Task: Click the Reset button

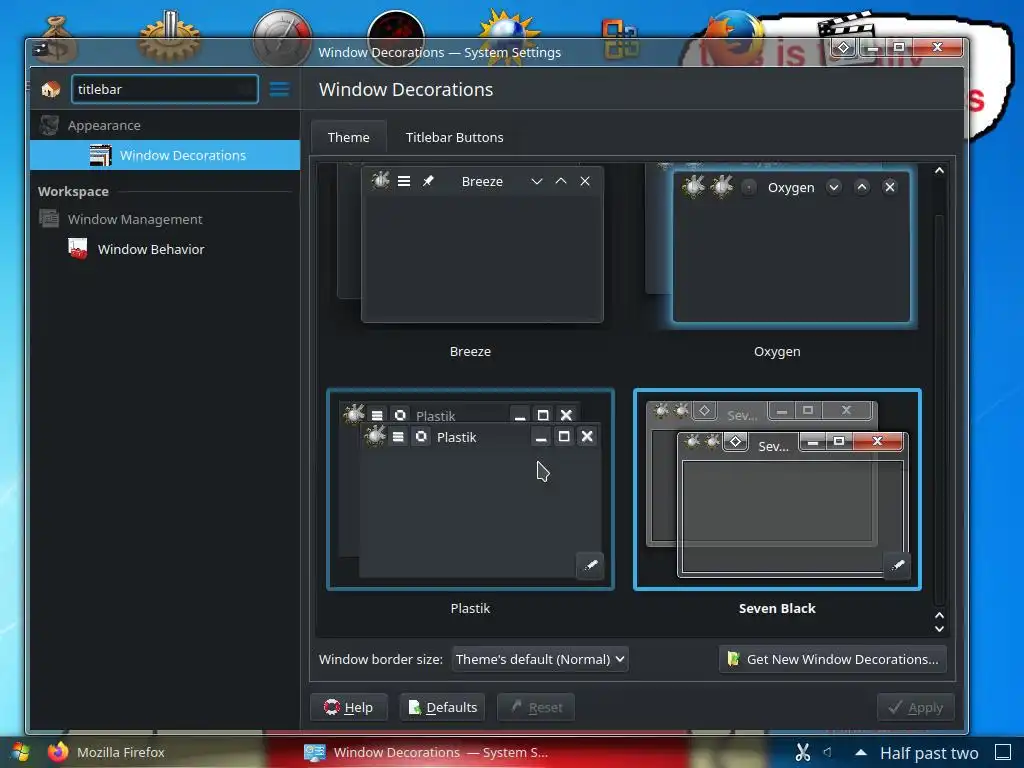Action: (x=536, y=707)
